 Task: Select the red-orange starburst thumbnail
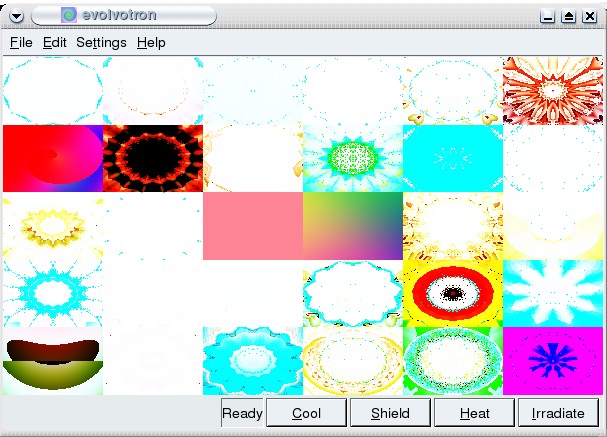click(553, 91)
